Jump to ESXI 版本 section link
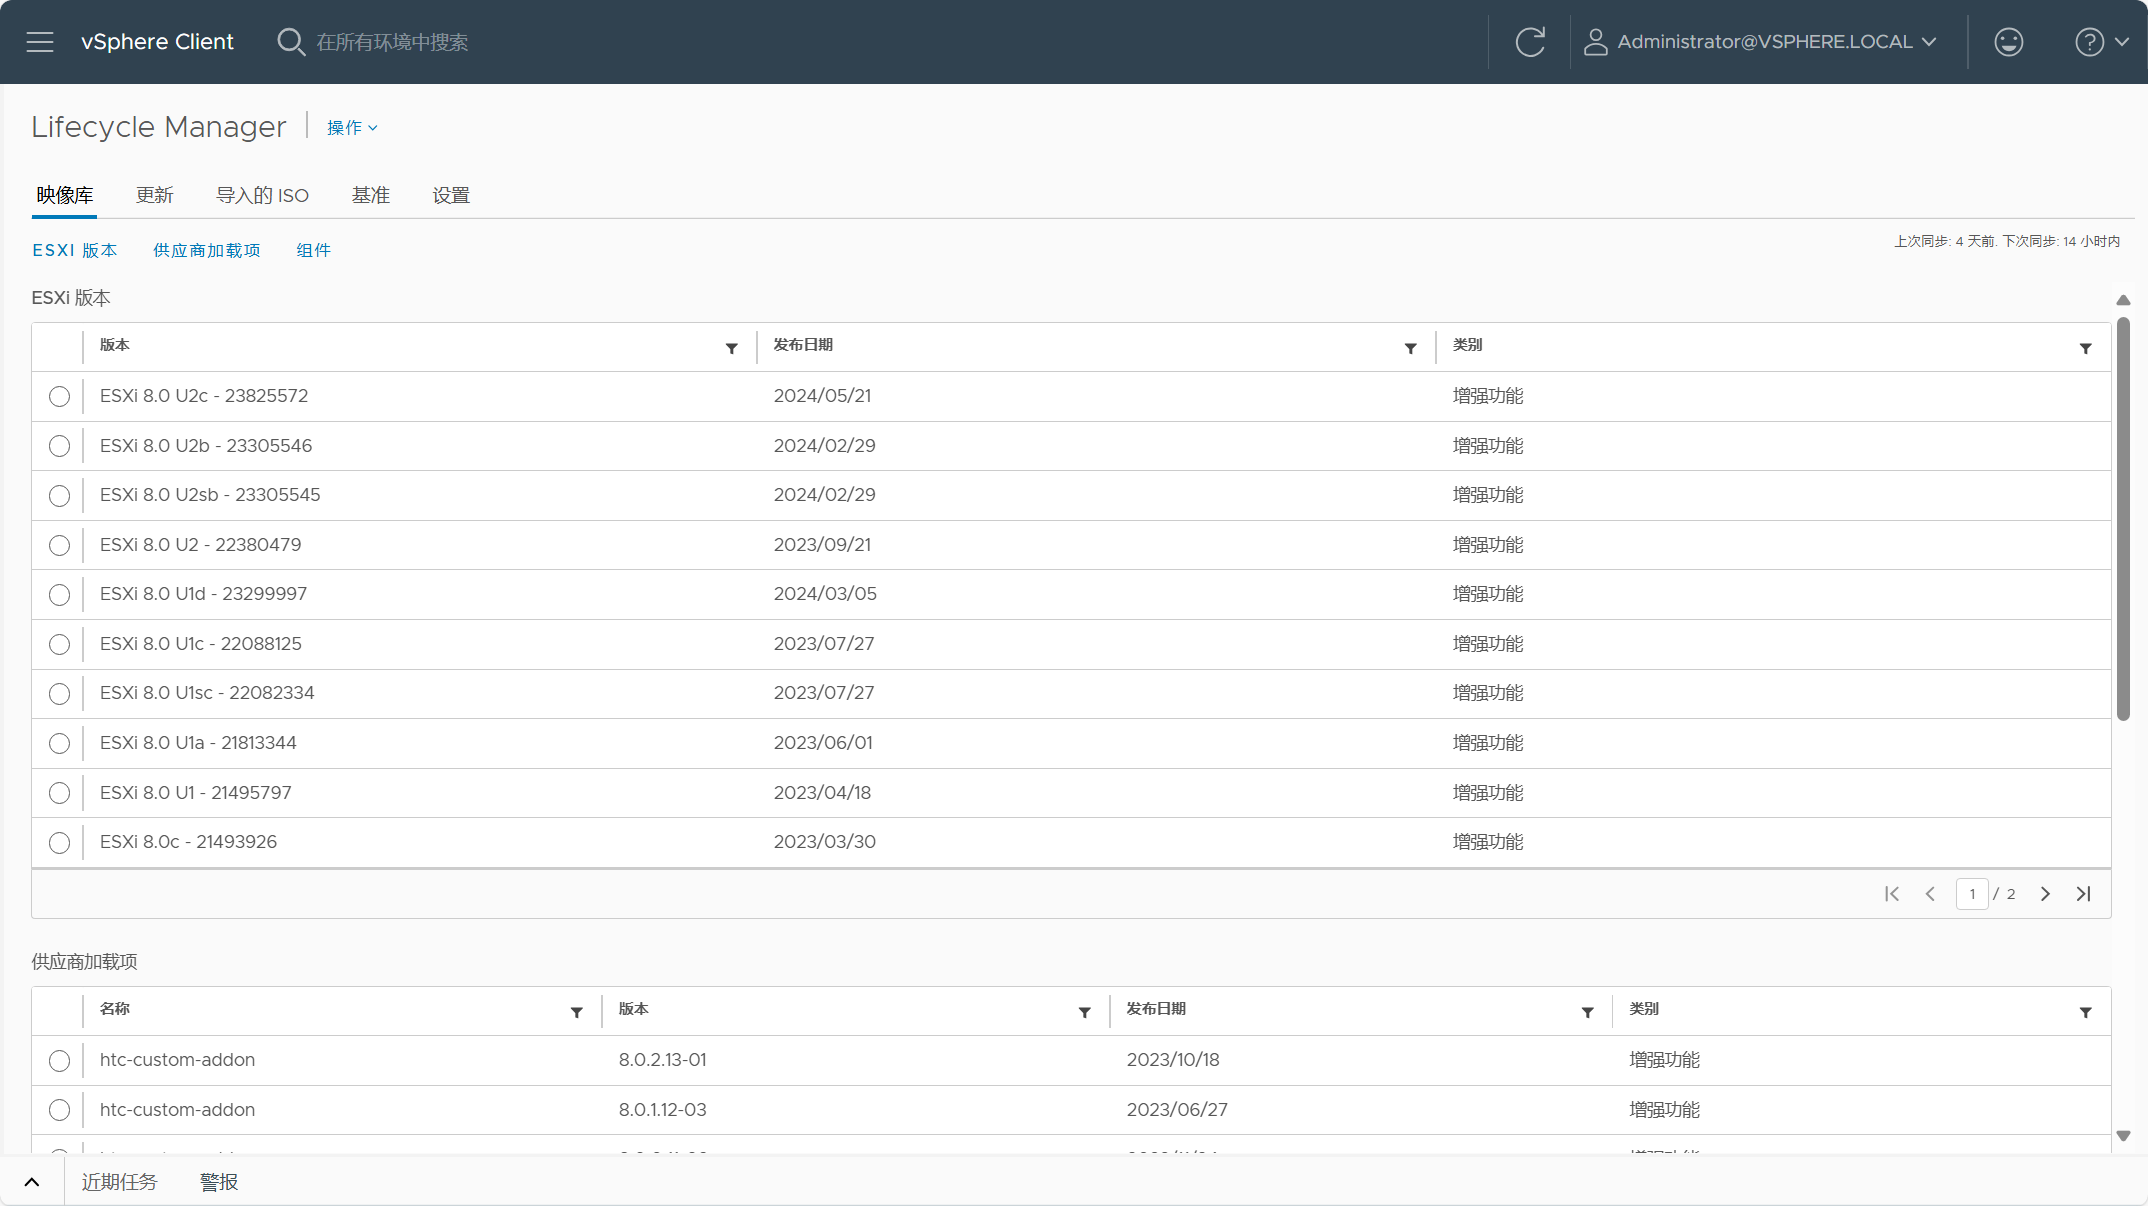 click(x=75, y=250)
